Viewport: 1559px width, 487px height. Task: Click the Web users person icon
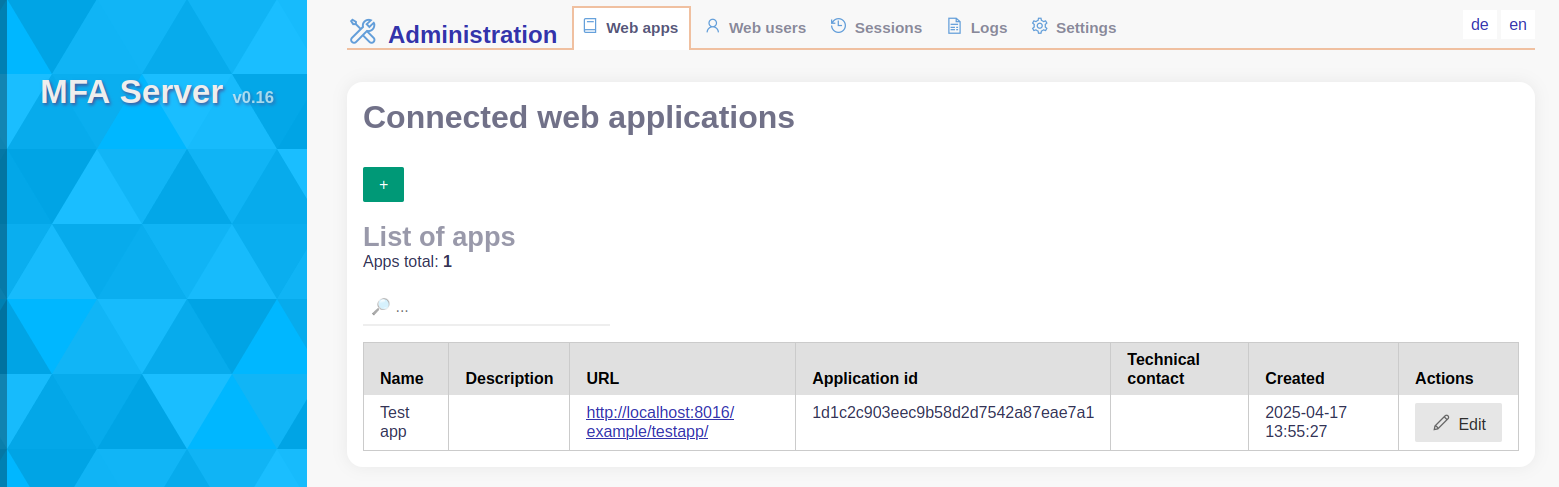(x=713, y=26)
